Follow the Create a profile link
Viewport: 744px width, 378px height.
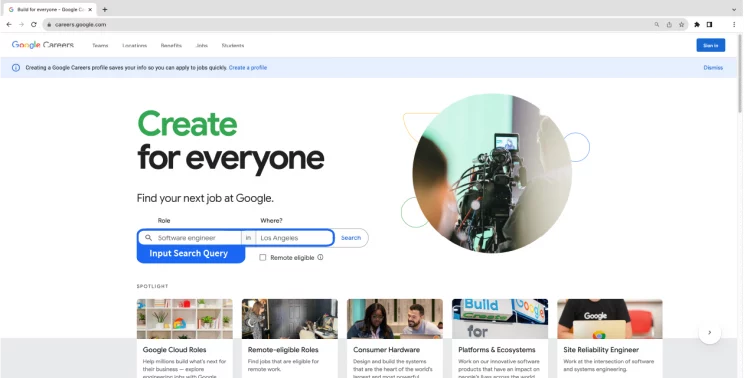point(248,68)
